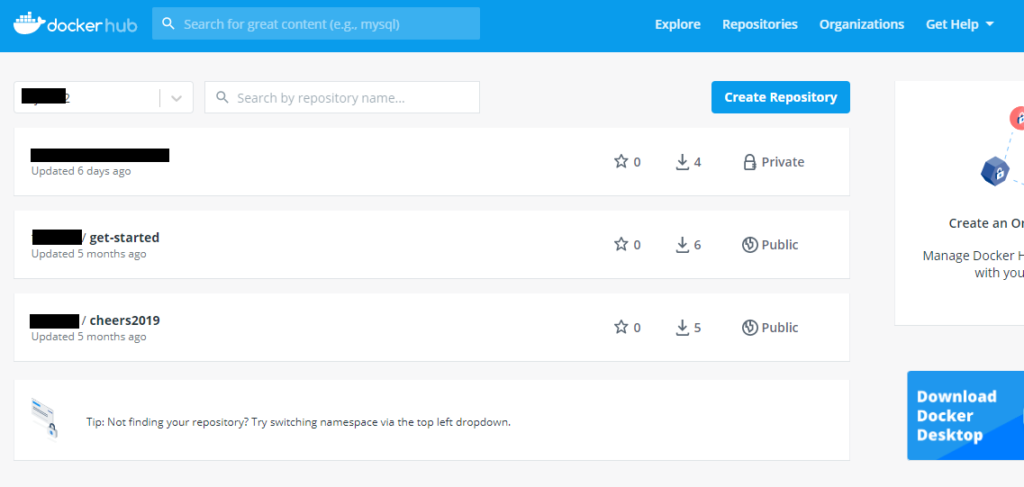
Task: Click 'Create an Or...' heading in side panel
Action: (x=986, y=223)
